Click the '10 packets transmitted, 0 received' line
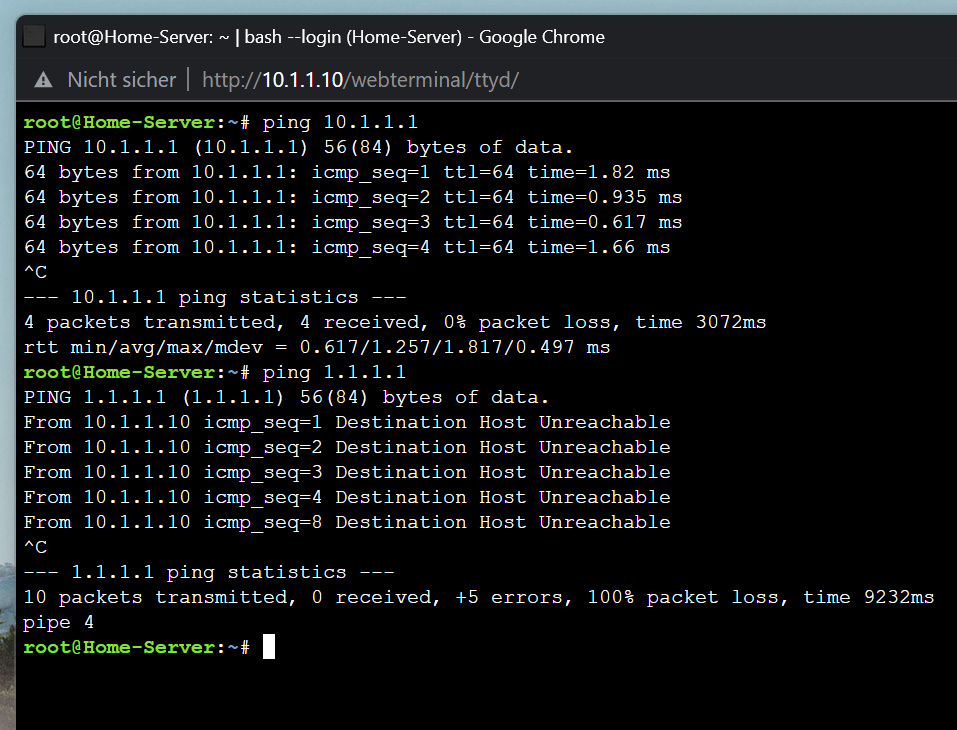This screenshot has width=957, height=730. [478, 598]
